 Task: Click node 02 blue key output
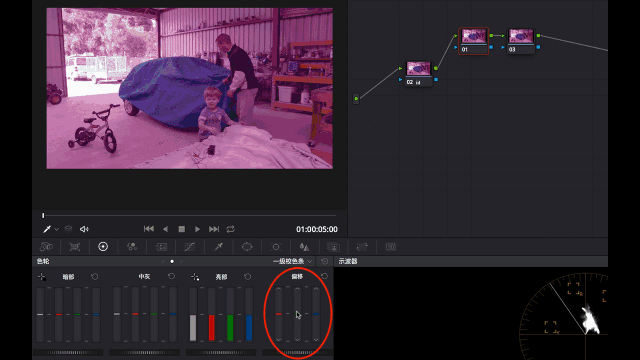pyautogui.click(x=436, y=79)
